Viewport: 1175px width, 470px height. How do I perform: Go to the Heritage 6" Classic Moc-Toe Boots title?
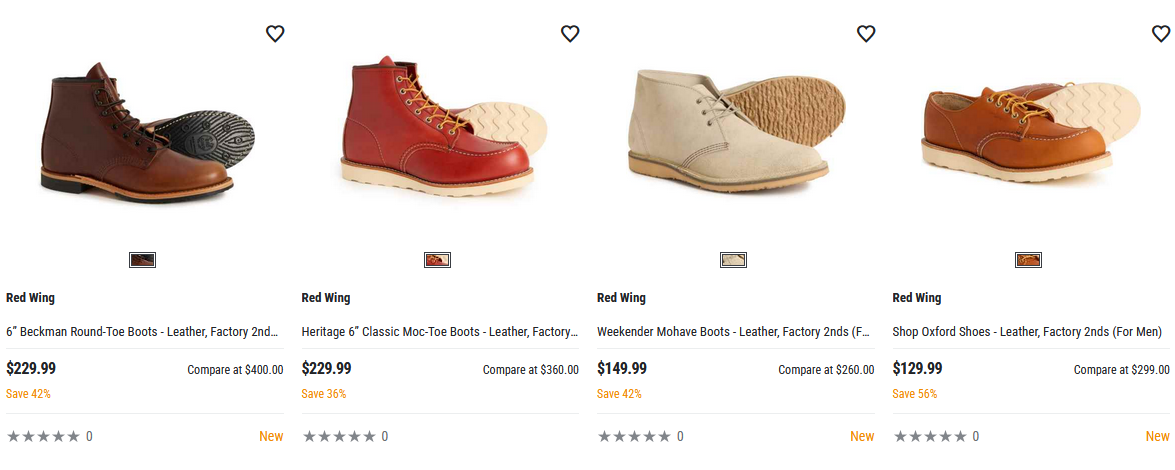439,332
